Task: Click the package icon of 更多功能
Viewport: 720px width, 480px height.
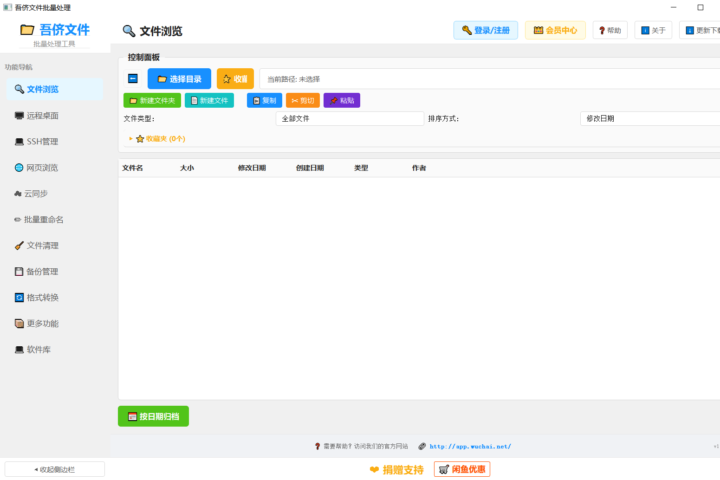Action: [x=19, y=323]
